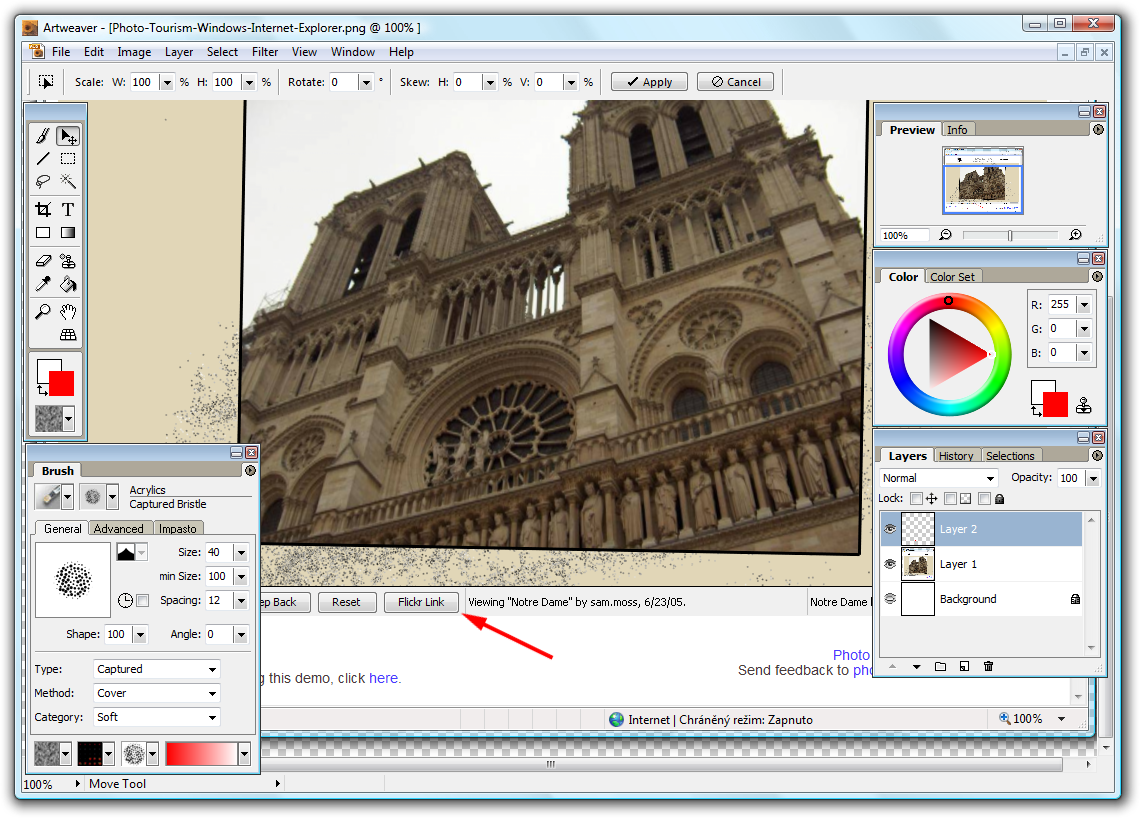Screen dimensions: 1140x818
Task: Click the transform icon in options bar
Action: tap(46, 82)
